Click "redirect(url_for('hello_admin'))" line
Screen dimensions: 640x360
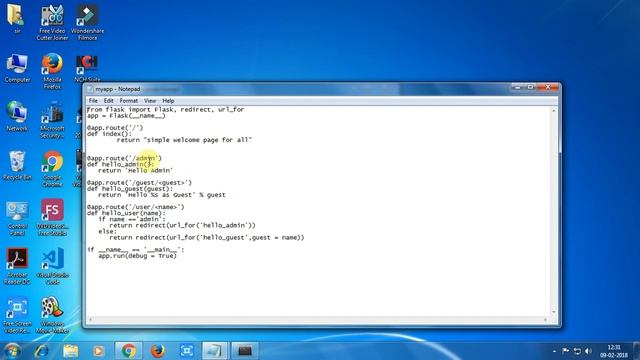pyautogui.click(x=196, y=225)
